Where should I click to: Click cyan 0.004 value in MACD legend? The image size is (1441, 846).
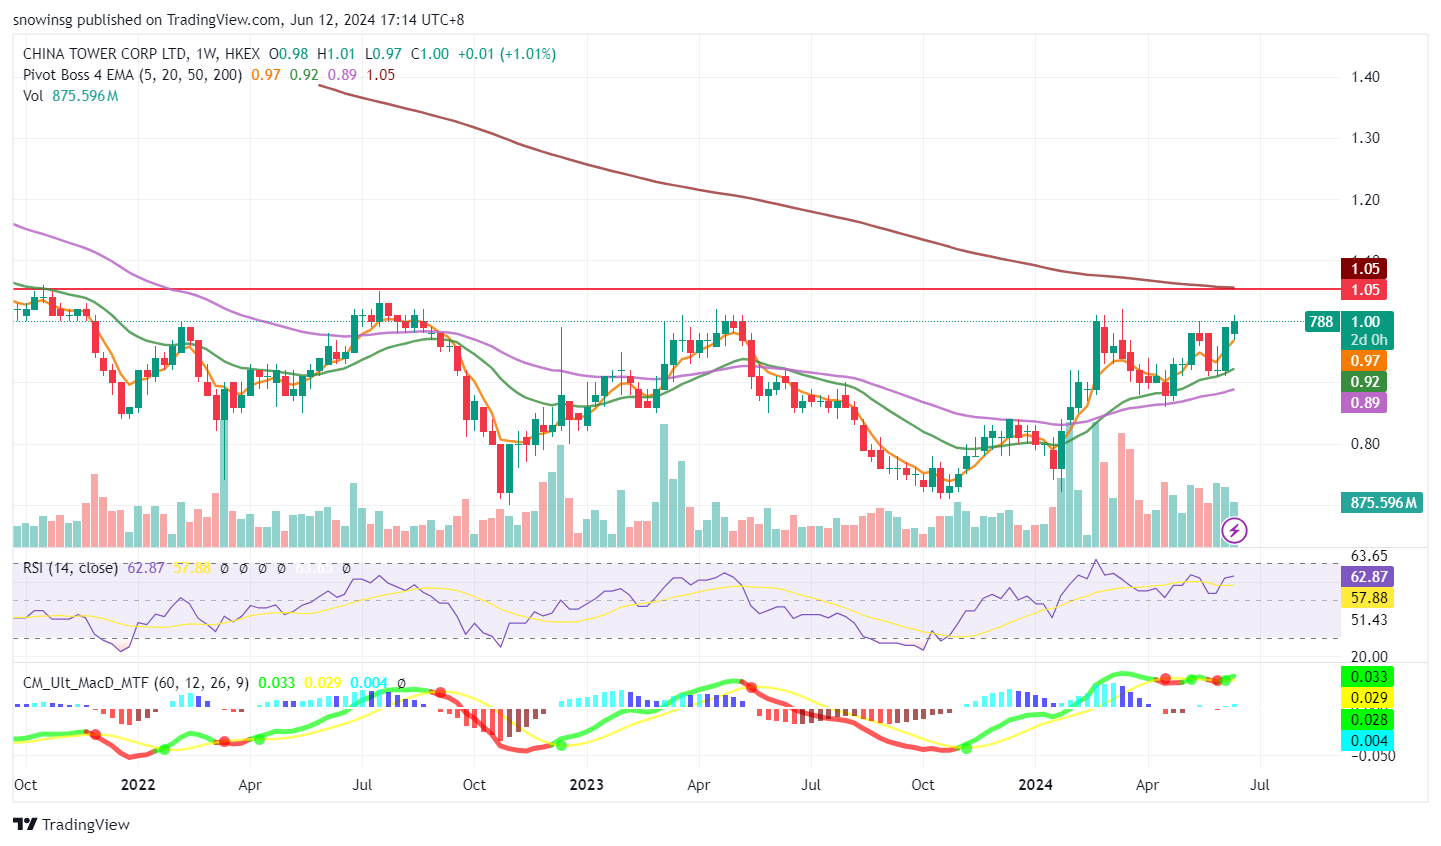point(369,683)
